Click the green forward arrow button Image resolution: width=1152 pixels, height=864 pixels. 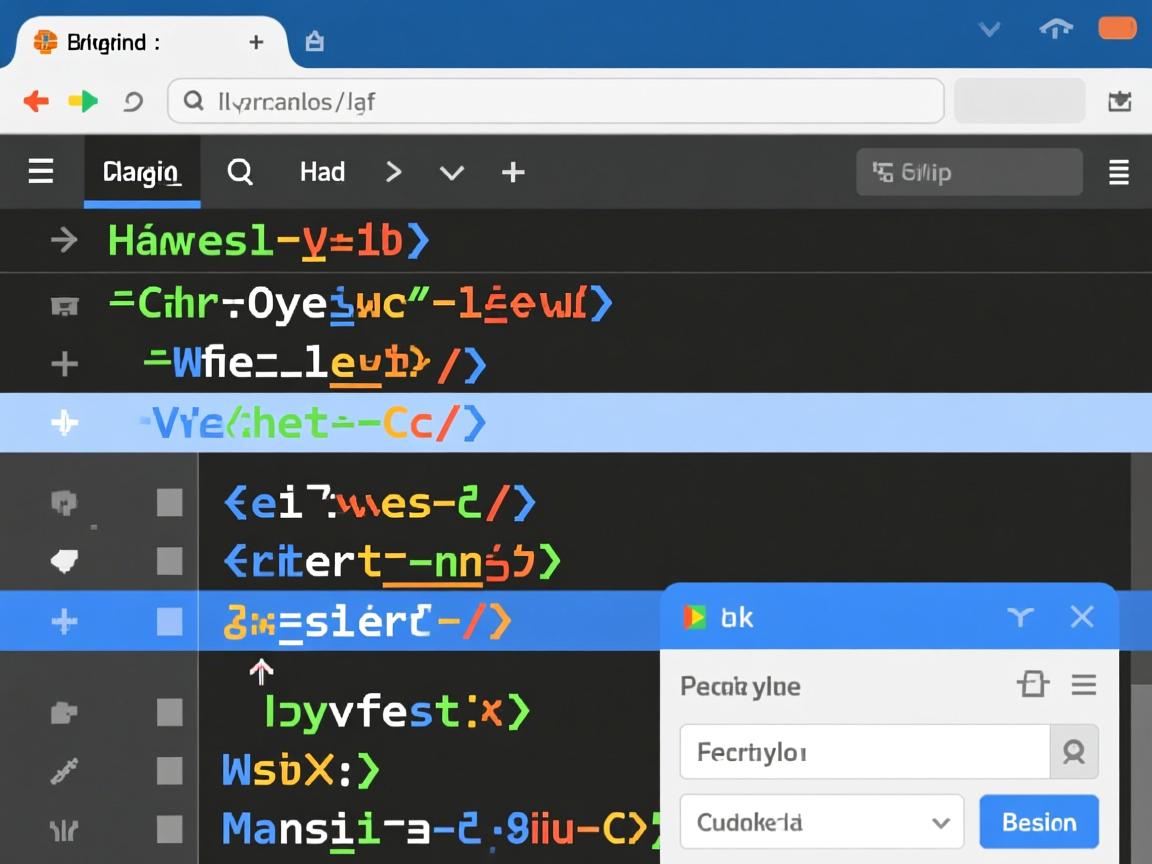point(83,101)
